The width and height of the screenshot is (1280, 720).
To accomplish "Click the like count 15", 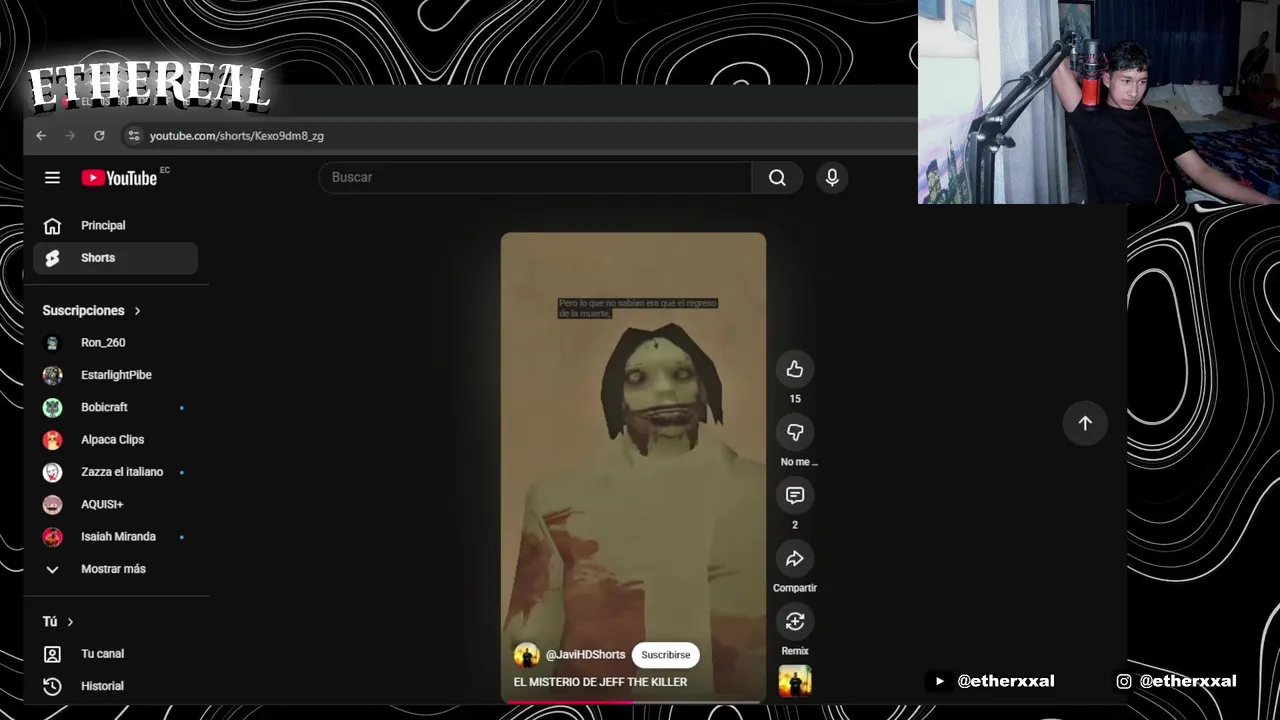I will (x=795, y=399).
